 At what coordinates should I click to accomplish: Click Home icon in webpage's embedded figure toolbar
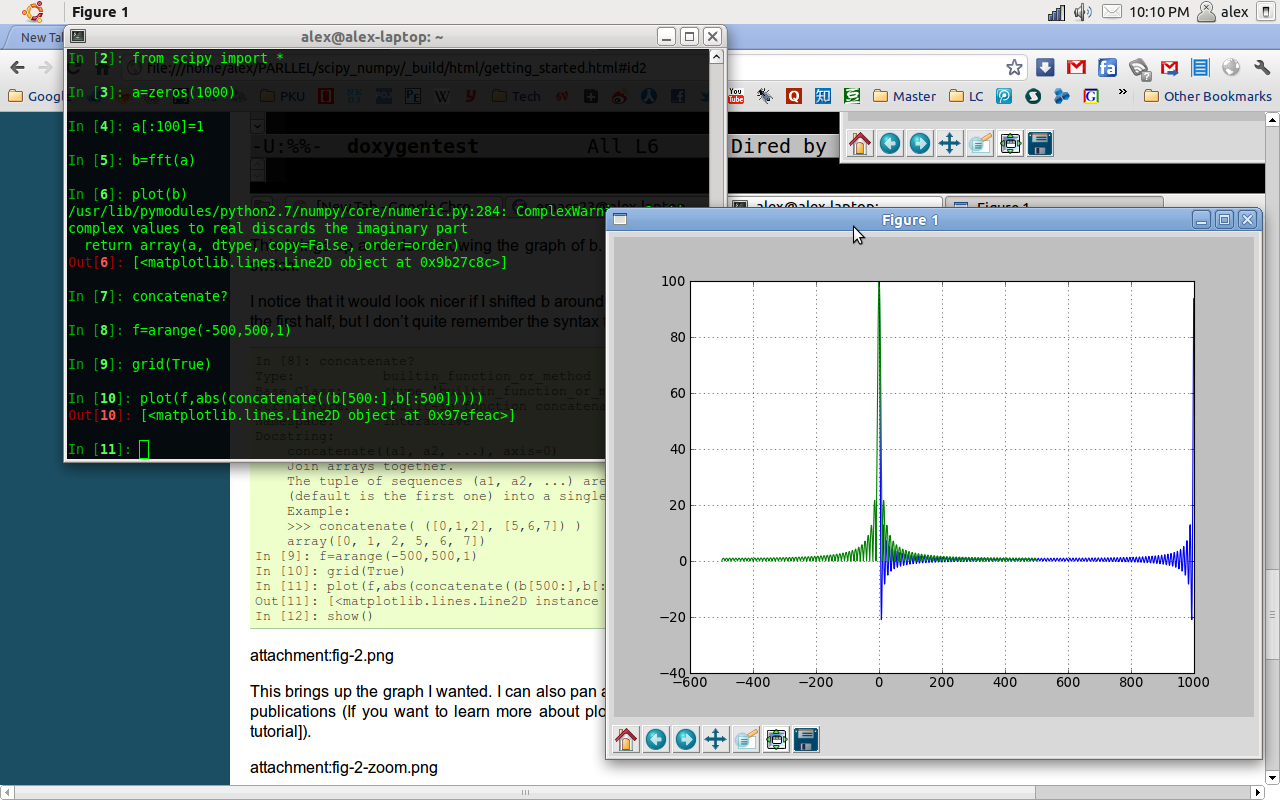[x=860, y=144]
